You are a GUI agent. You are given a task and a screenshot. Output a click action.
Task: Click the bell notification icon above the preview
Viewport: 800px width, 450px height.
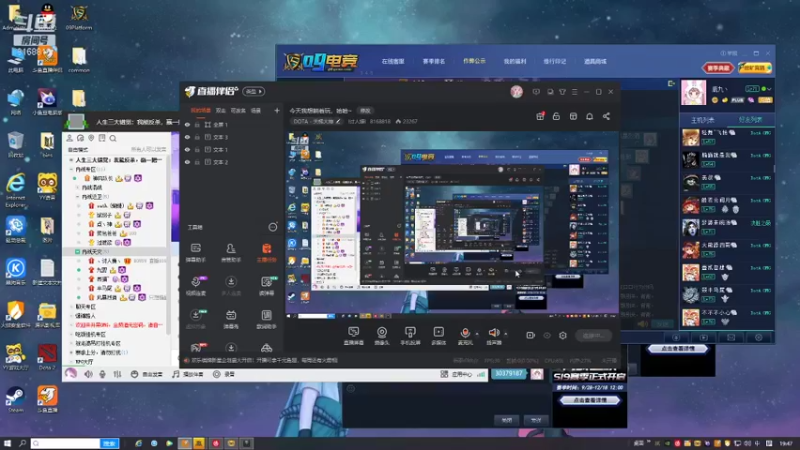click(x=589, y=116)
